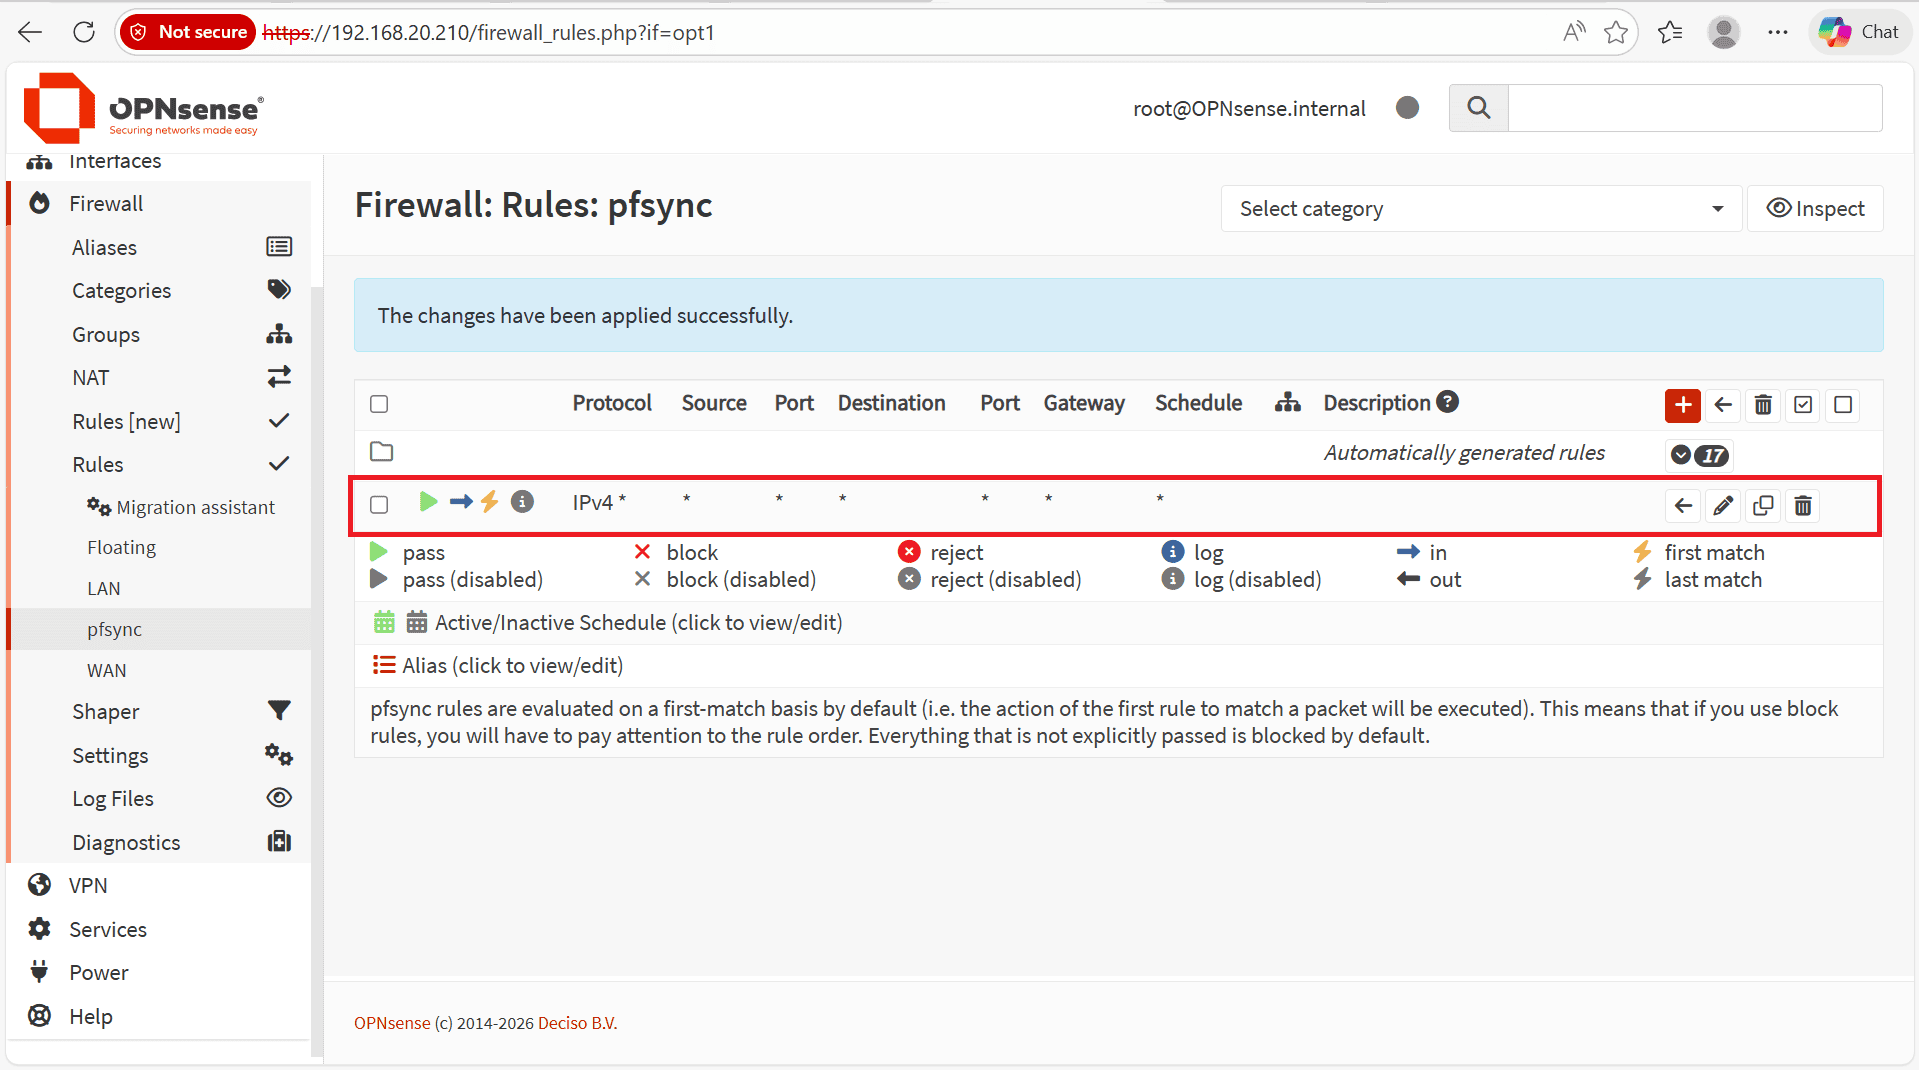Focus the top search input field
Image resolution: width=1919 pixels, height=1070 pixels.
coord(1695,108)
